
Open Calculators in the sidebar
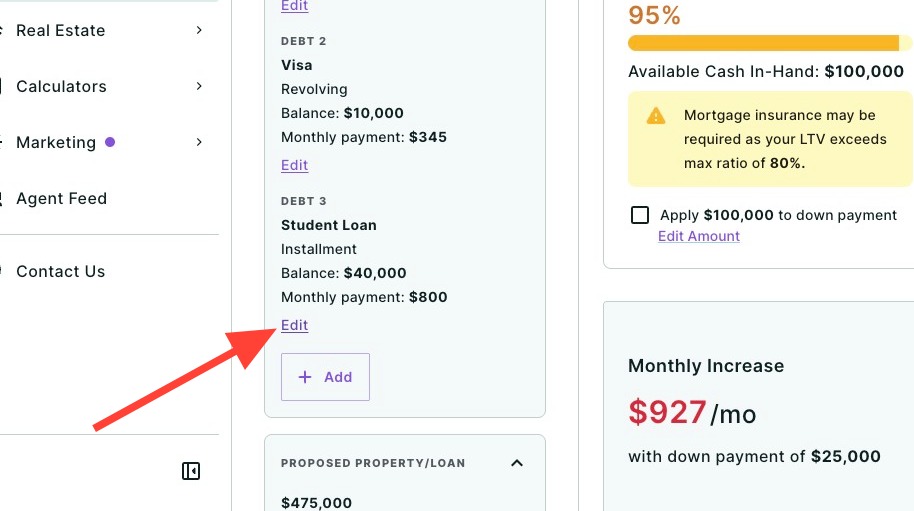click(61, 86)
